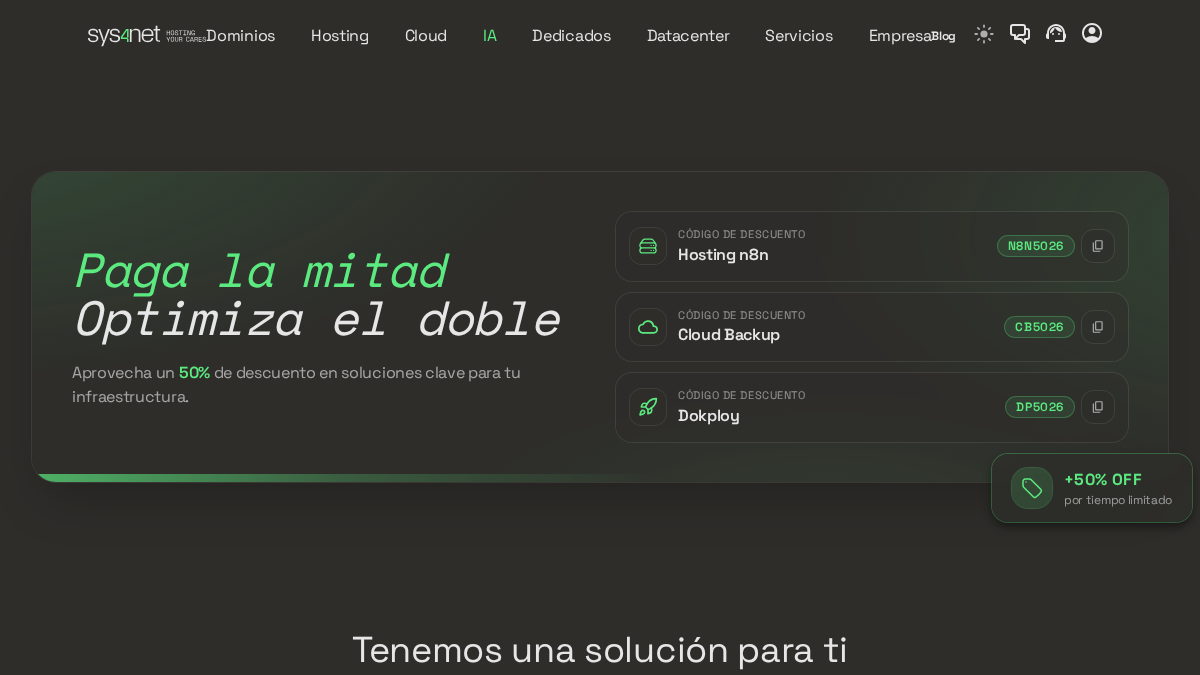Click the CB5026 code badge
The height and width of the screenshot is (675, 1200).
(x=1039, y=327)
